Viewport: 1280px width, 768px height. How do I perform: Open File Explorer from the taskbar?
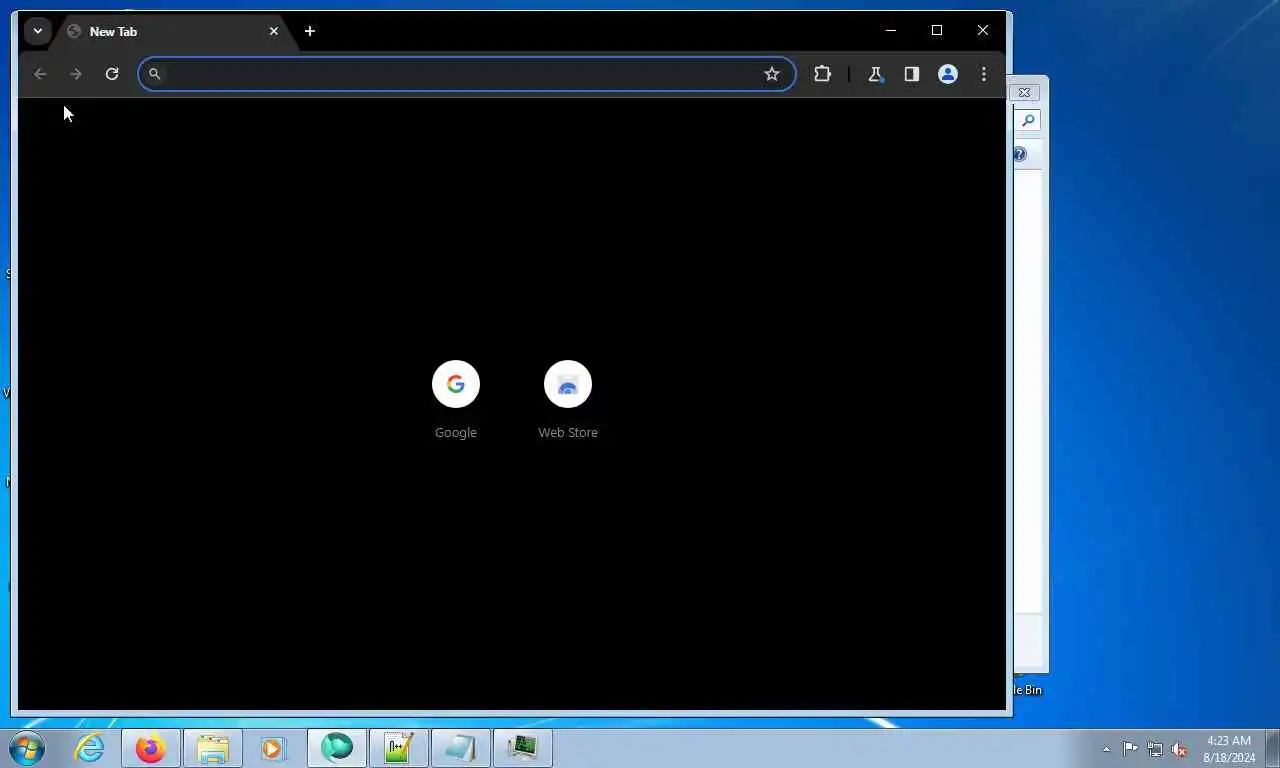click(x=213, y=748)
